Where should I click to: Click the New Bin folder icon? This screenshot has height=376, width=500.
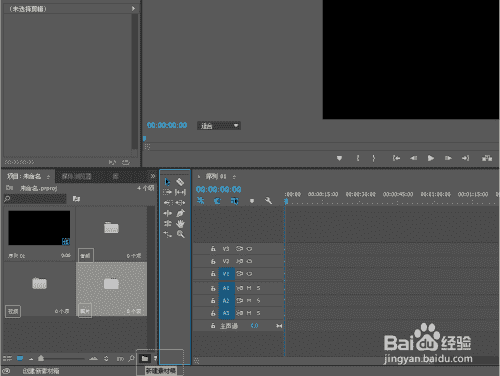145,359
